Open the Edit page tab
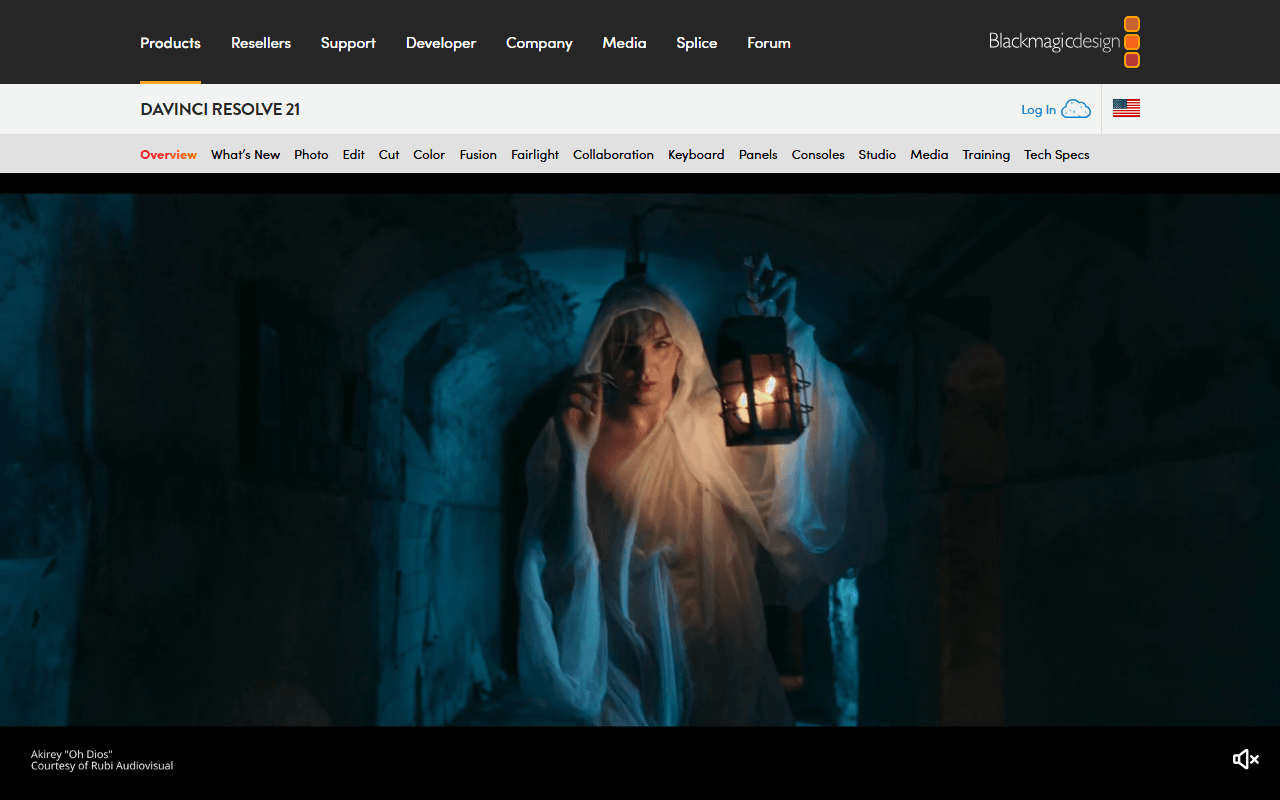The height and width of the screenshot is (800, 1280). [x=353, y=154]
